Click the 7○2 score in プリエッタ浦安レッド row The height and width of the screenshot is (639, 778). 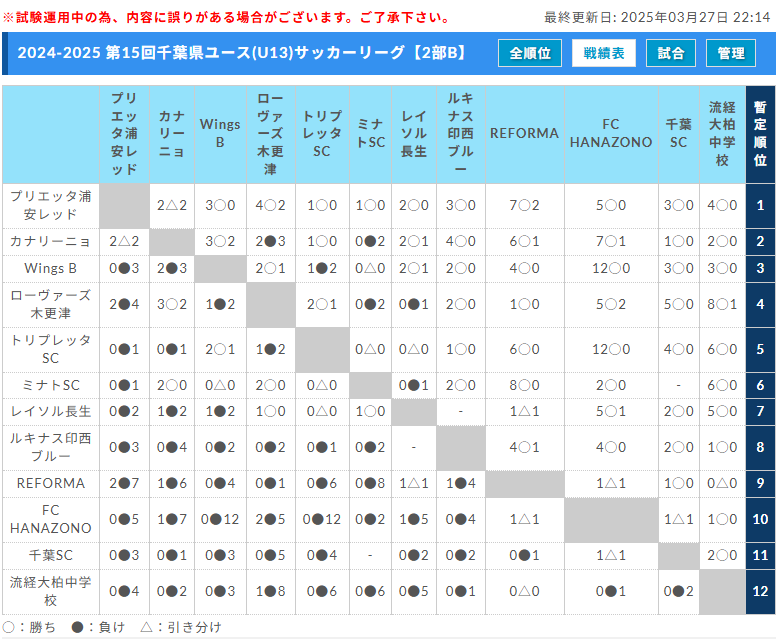(x=524, y=205)
